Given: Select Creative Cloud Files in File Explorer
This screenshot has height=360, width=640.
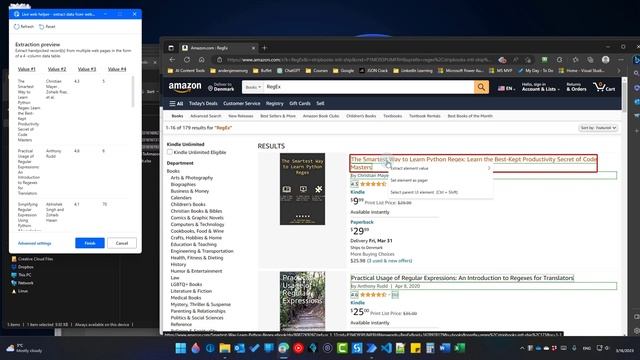Looking at the screenshot, I should click(x=32, y=259).
